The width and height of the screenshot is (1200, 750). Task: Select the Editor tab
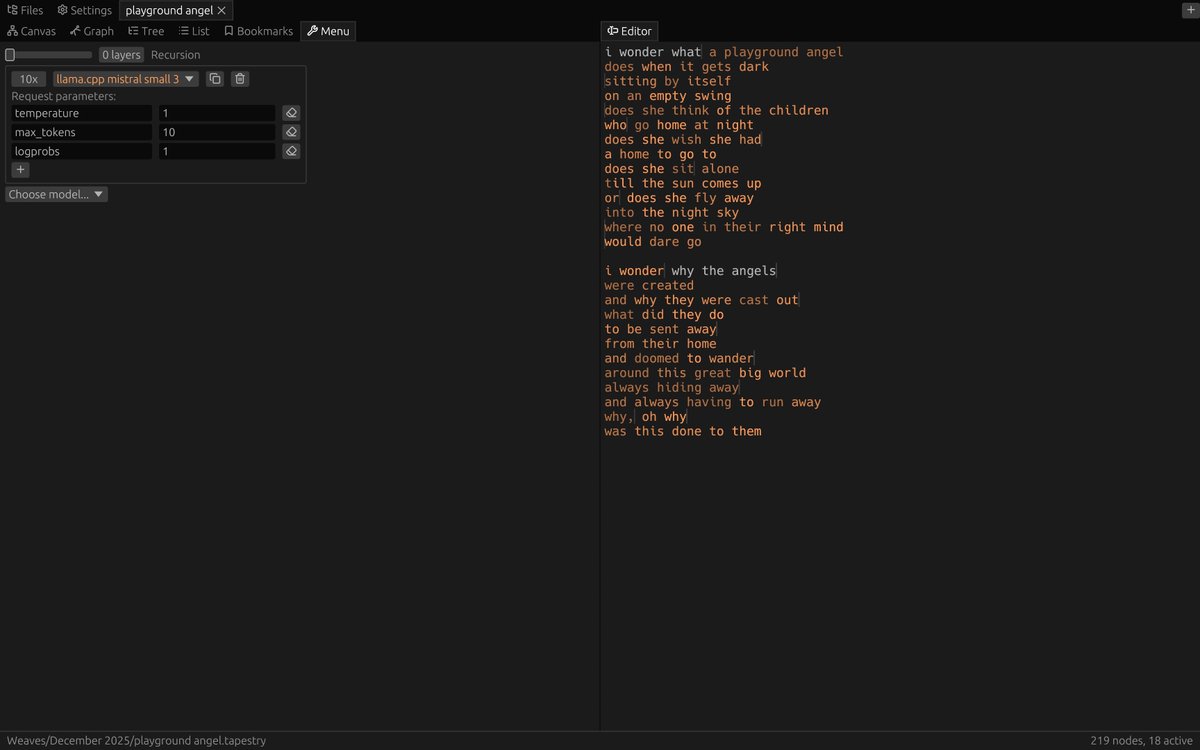629,31
